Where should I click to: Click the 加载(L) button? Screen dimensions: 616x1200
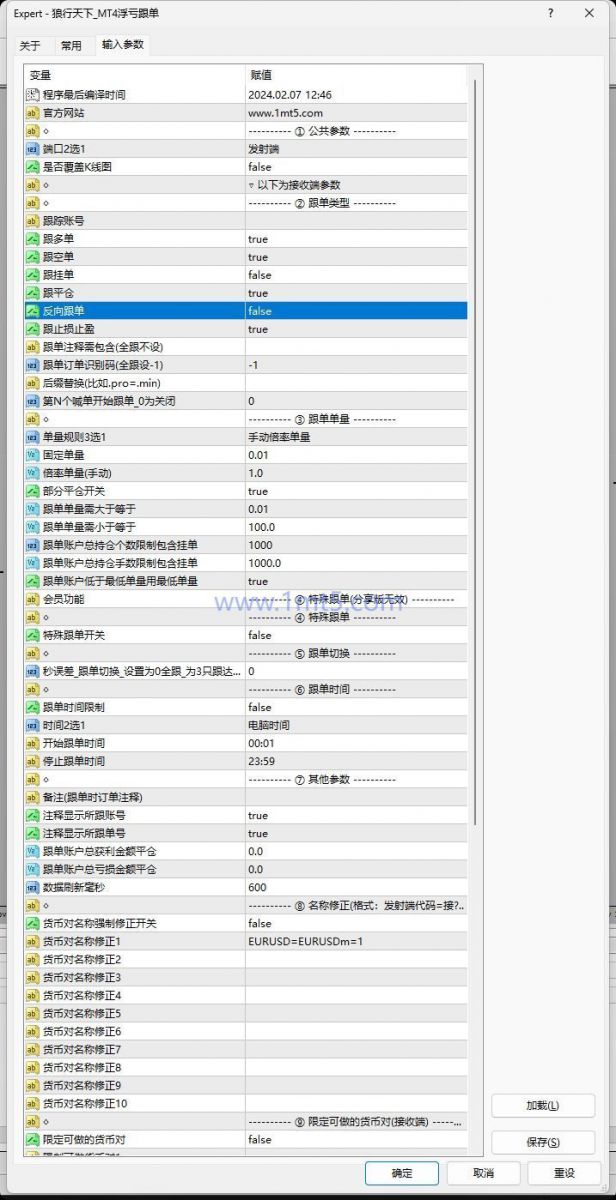pyautogui.click(x=543, y=1106)
